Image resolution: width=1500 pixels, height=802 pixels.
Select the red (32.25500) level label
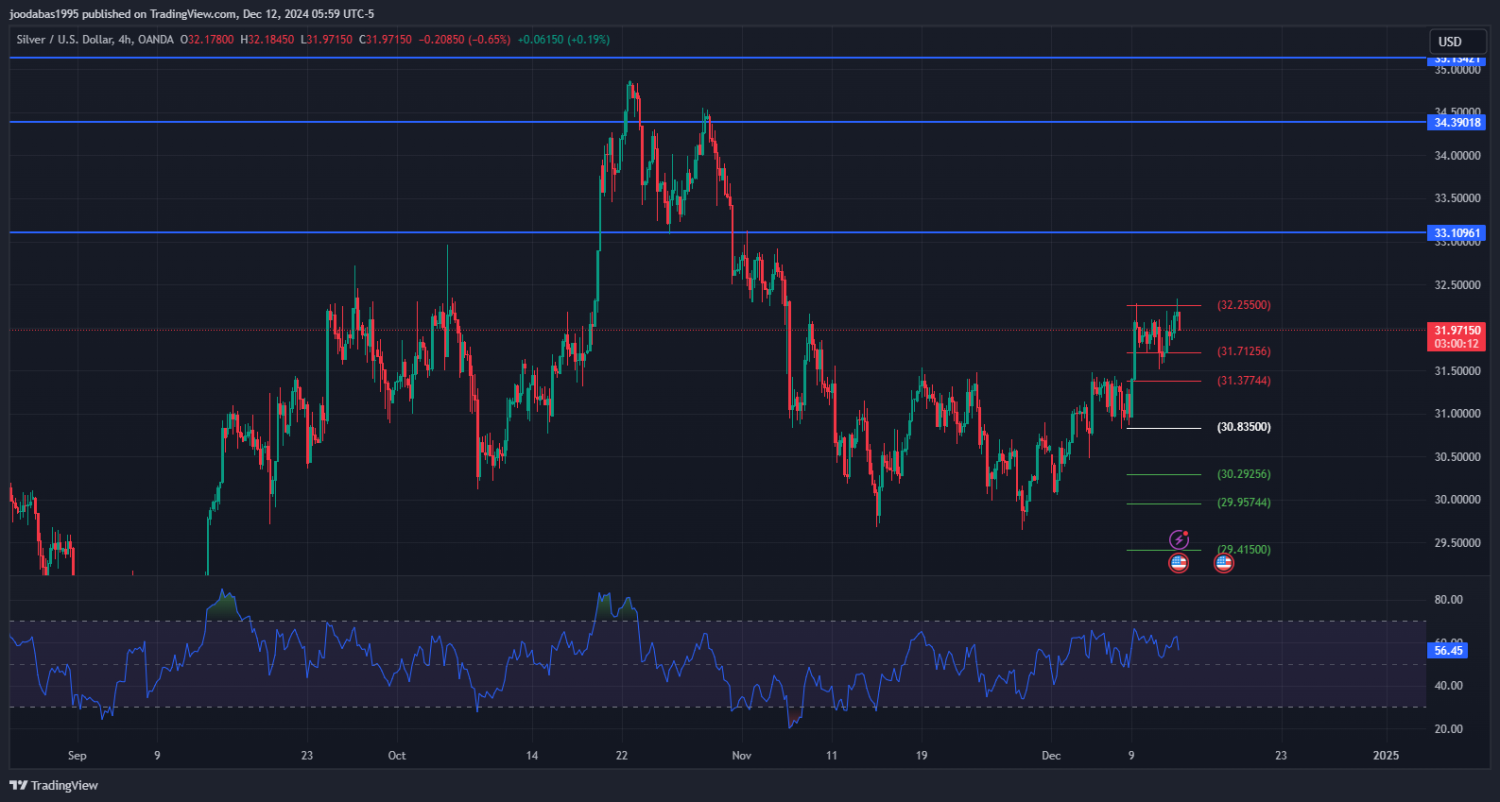[x=1243, y=305]
